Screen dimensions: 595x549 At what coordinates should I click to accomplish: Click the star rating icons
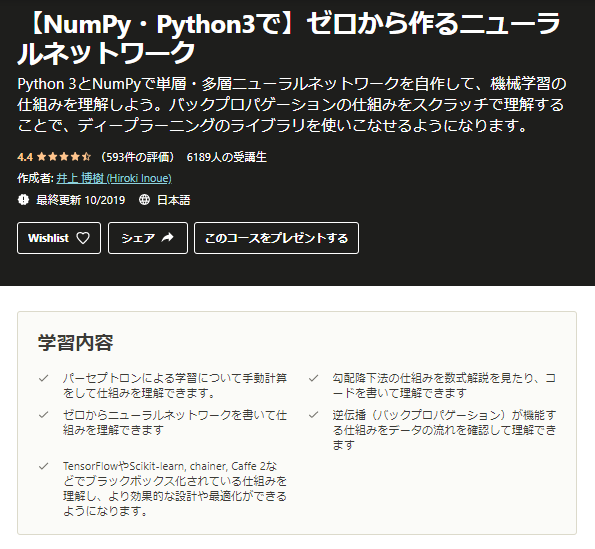[64, 157]
